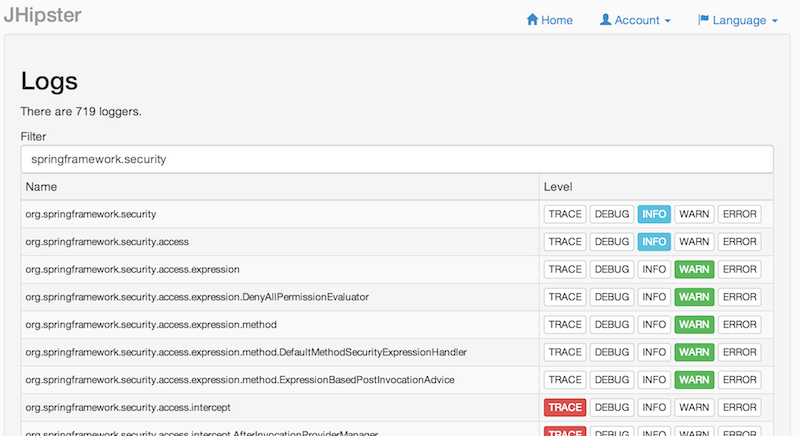800x436 pixels.
Task: Set org.springframework.security logger to DEBUG
Action: pos(610,214)
